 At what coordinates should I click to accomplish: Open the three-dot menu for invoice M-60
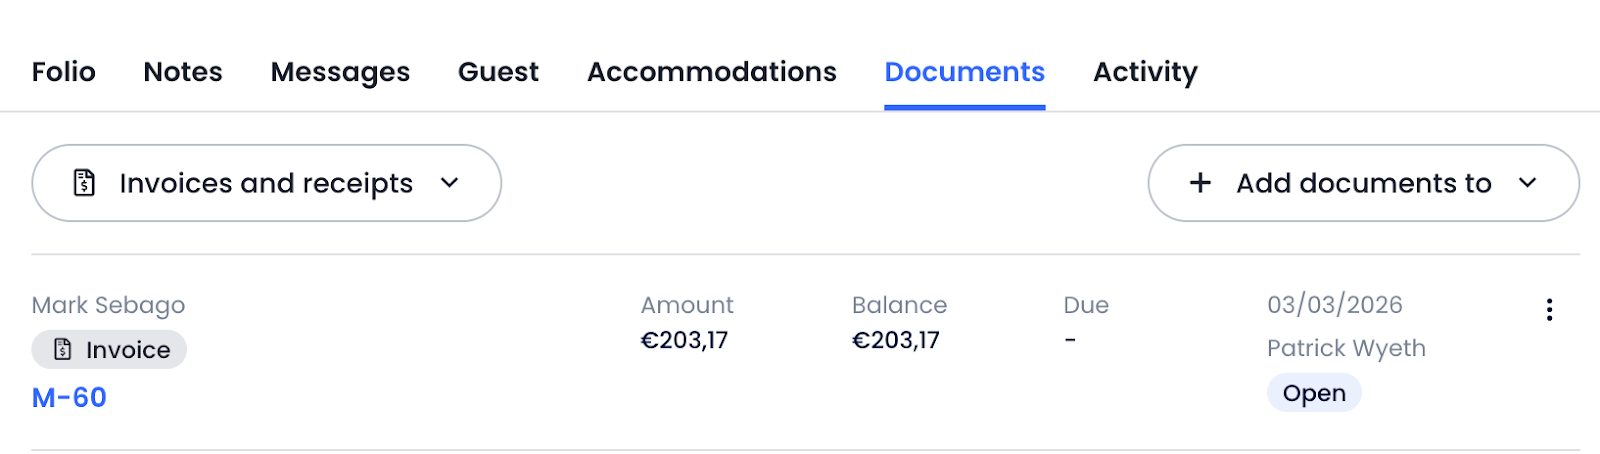click(1549, 310)
